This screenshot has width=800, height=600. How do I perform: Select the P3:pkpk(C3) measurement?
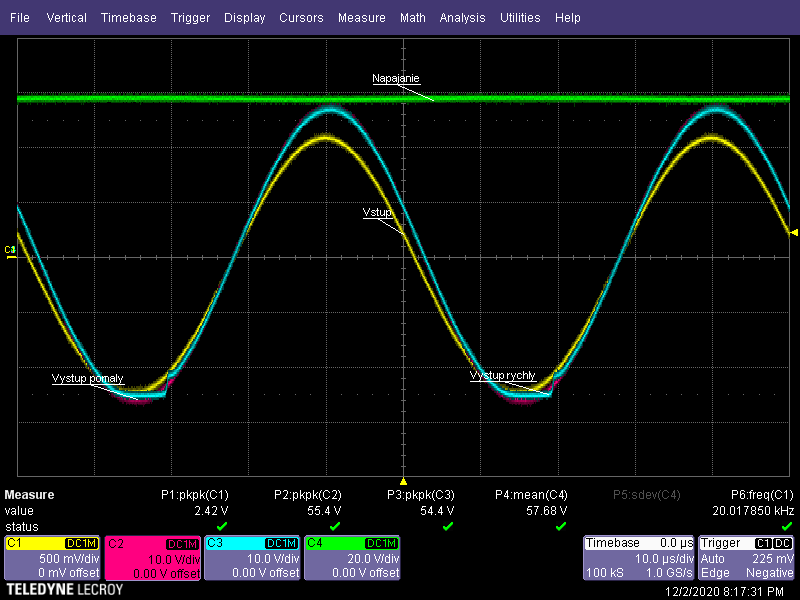[x=420, y=495]
